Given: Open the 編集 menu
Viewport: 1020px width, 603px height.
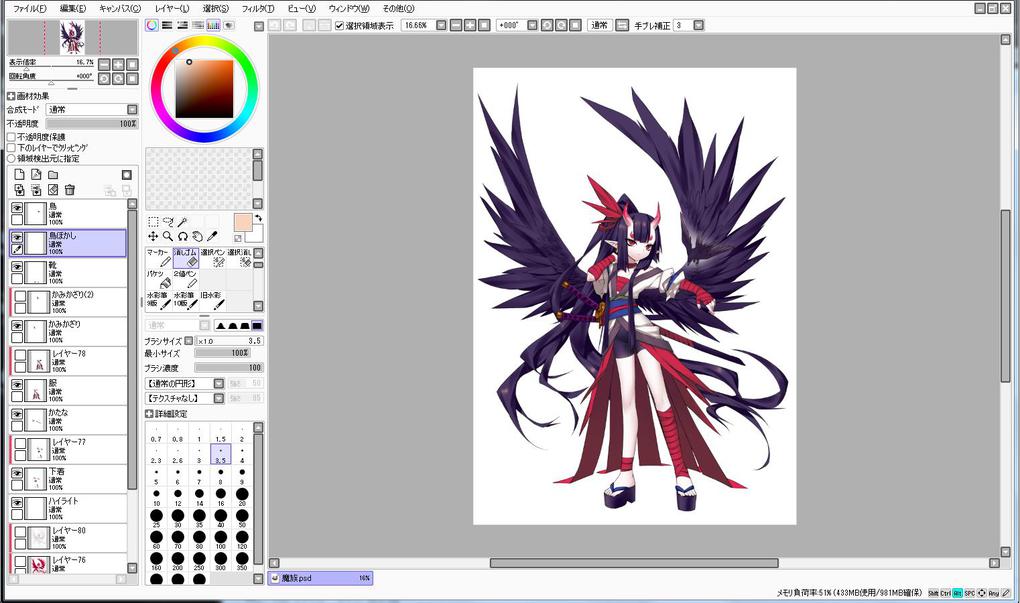Looking at the screenshot, I should tap(73, 8).
